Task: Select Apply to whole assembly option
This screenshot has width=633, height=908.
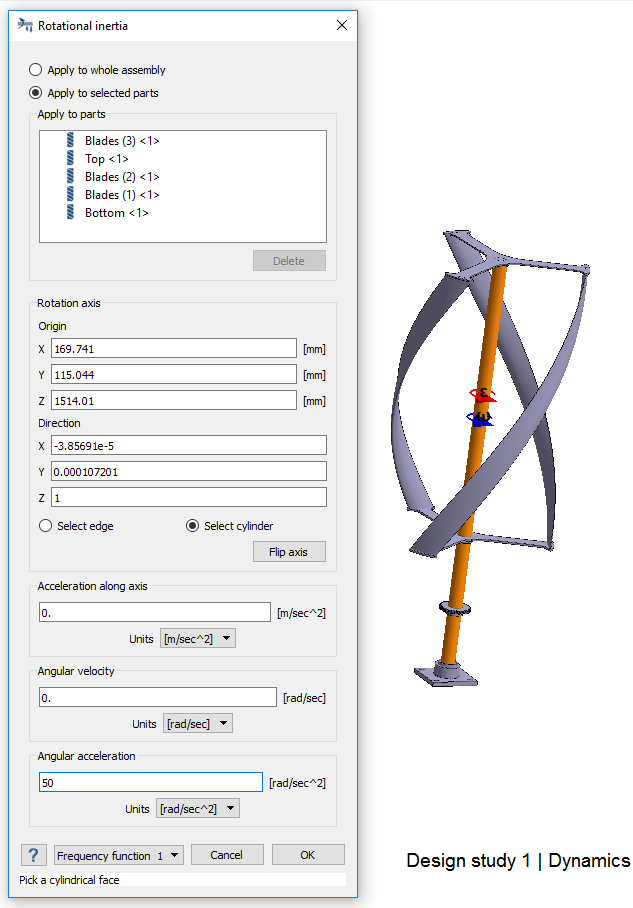Action: pyautogui.click(x=36, y=70)
